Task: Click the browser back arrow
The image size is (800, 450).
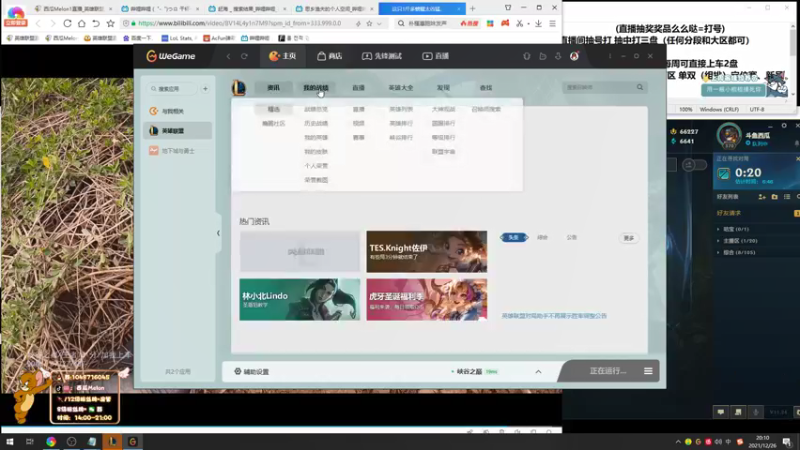Action: (x=38, y=23)
